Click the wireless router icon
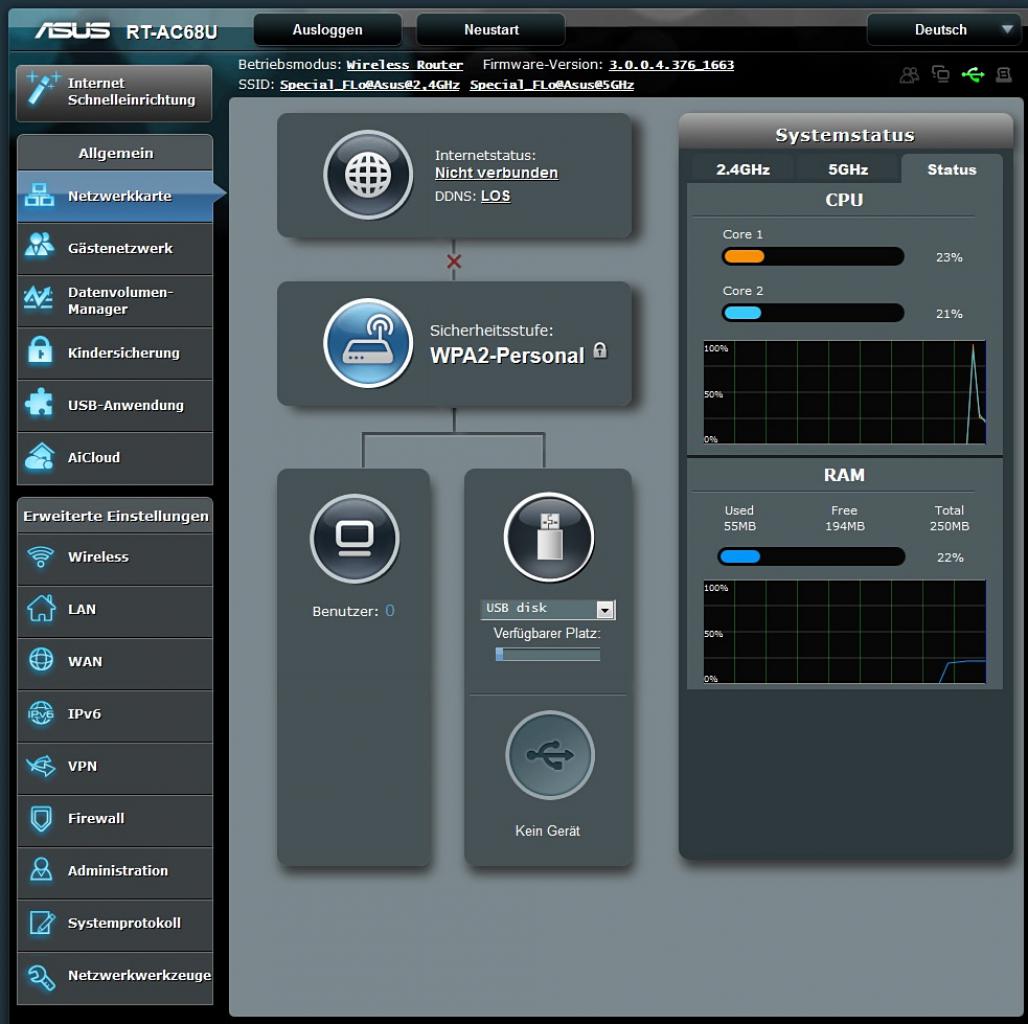This screenshot has height=1024, width=1028. [x=368, y=343]
